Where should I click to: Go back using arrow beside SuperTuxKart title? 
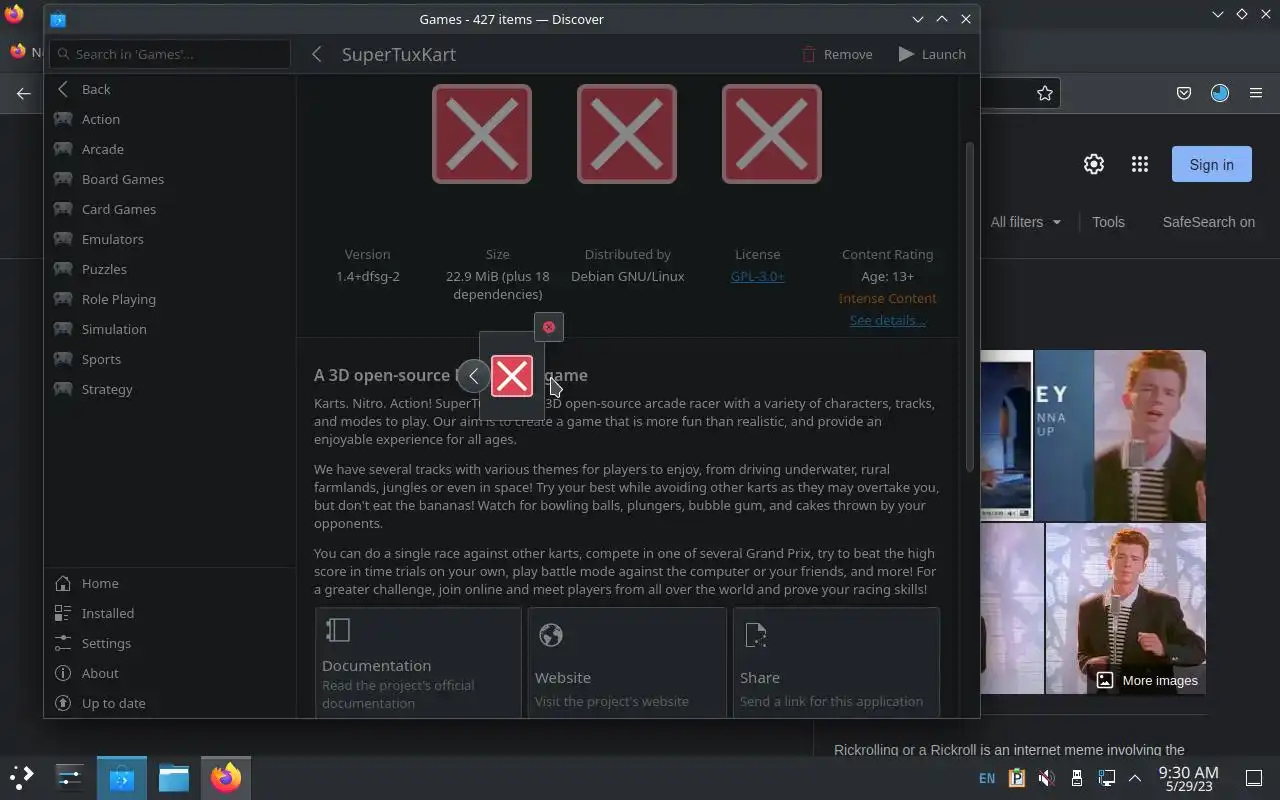coord(317,54)
